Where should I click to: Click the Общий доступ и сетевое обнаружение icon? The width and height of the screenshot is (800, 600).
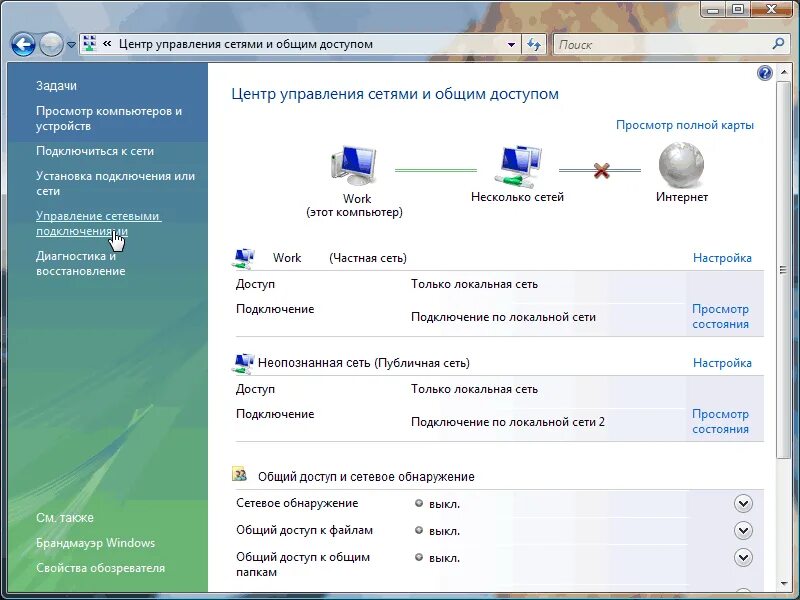click(x=239, y=474)
